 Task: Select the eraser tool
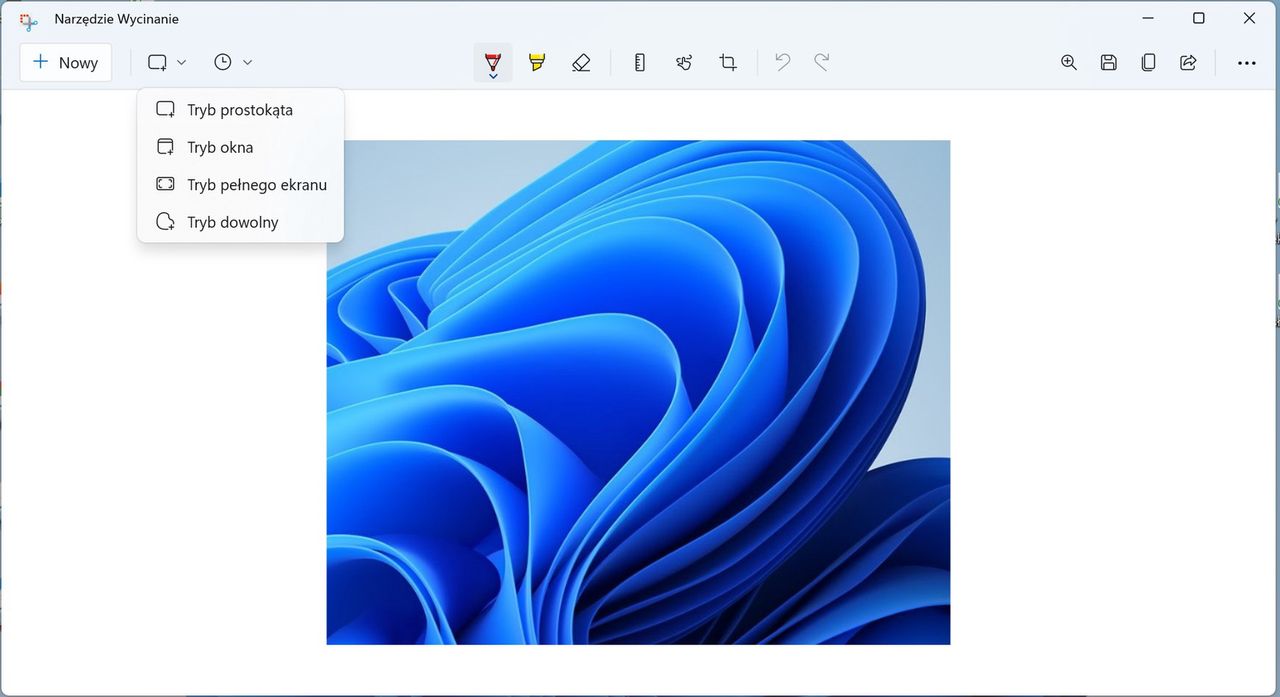[x=581, y=62]
